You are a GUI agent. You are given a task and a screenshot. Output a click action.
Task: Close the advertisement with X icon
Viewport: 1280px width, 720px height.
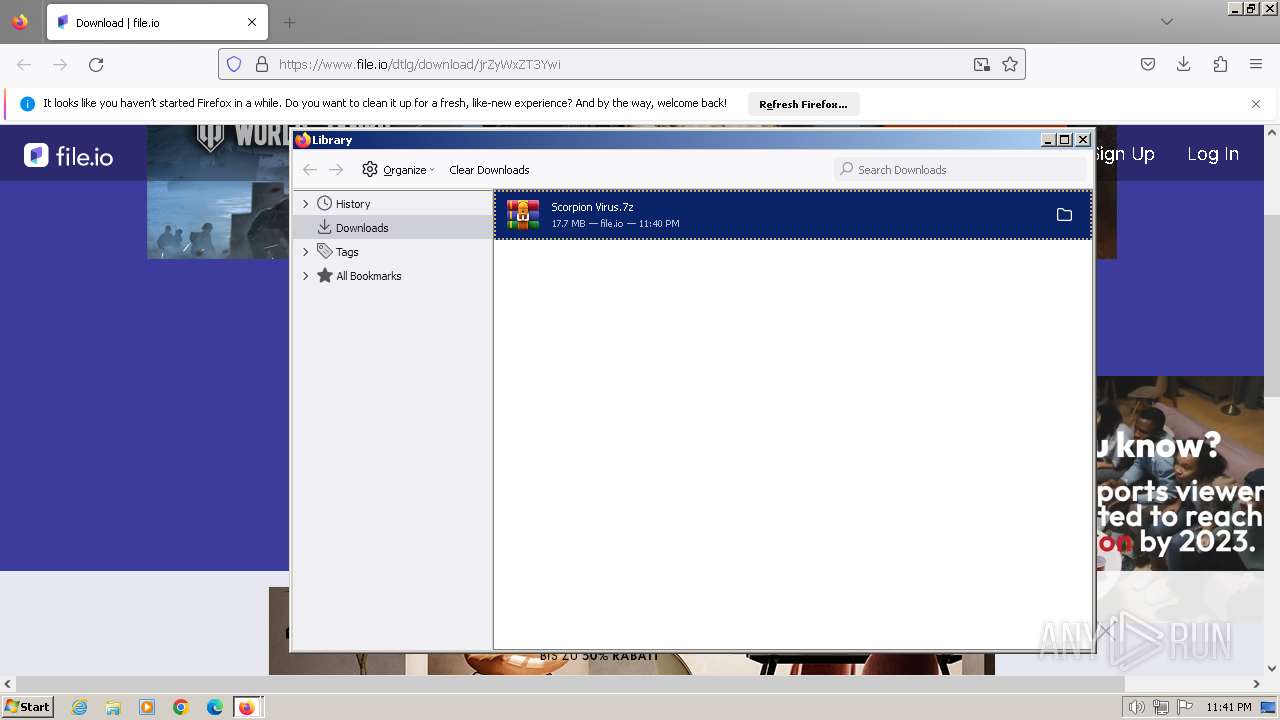tap(1104, 631)
